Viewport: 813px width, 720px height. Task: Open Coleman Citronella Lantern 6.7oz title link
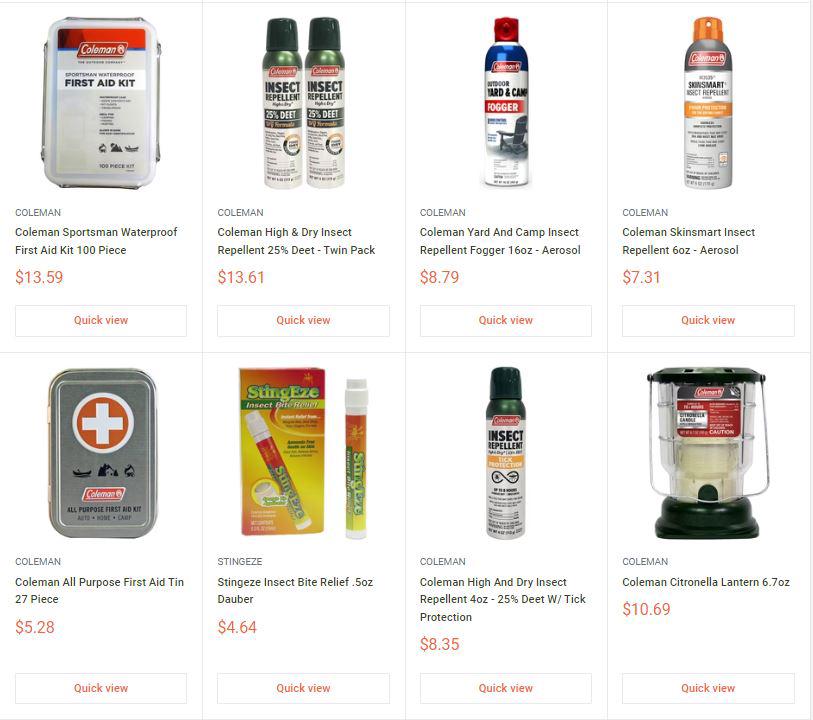pyautogui.click(x=706, y=582)
